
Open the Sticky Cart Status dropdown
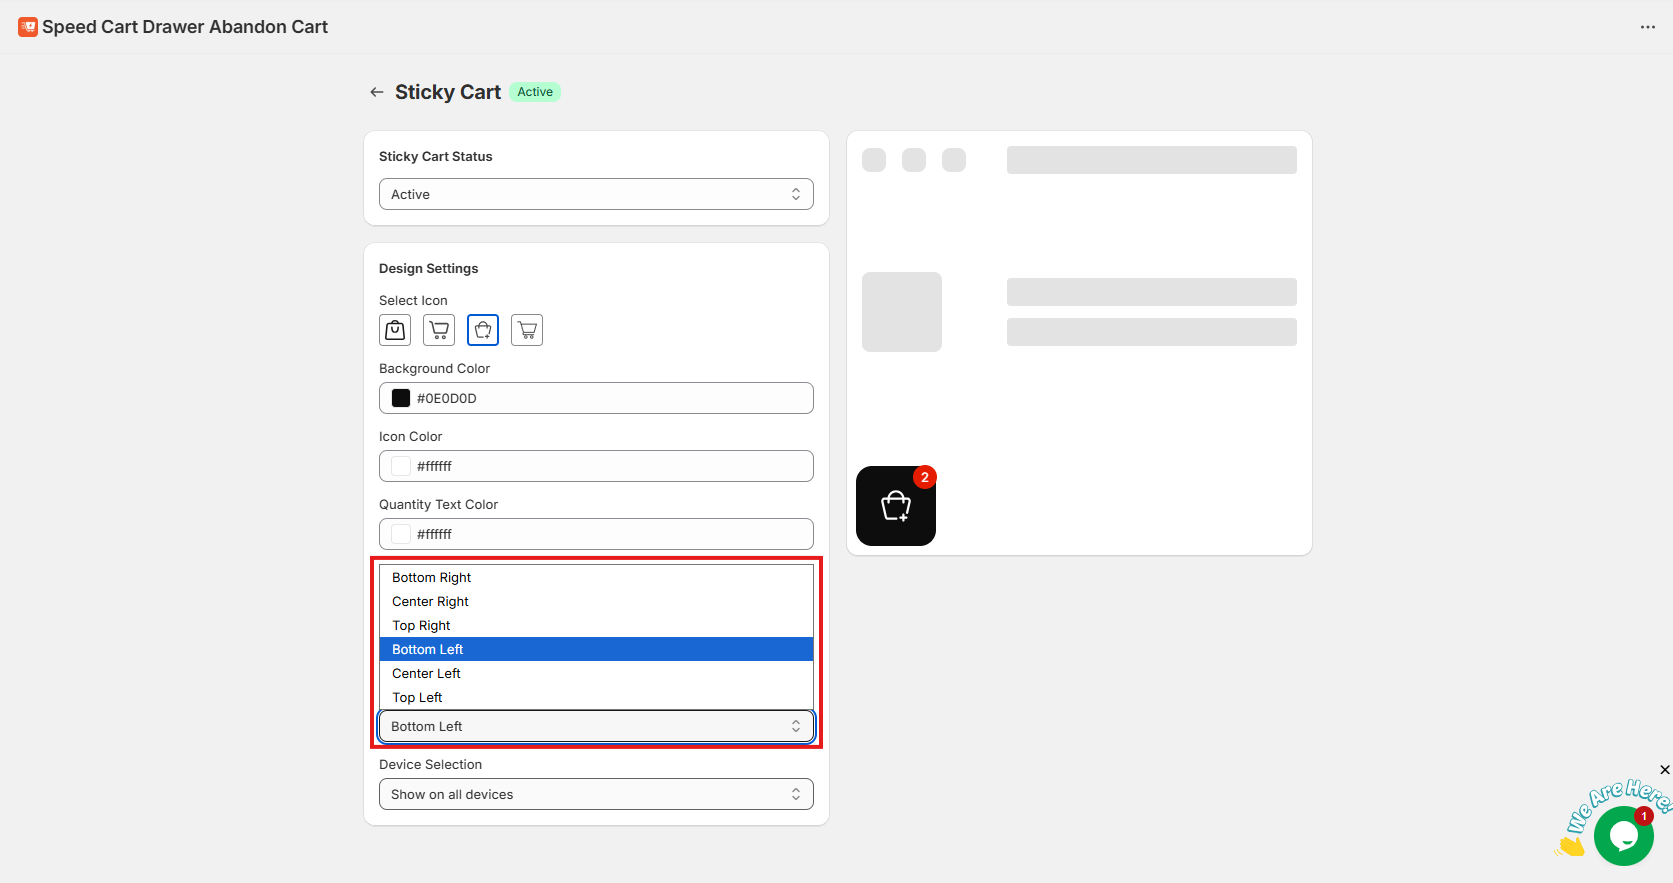(x=596, y=194)
